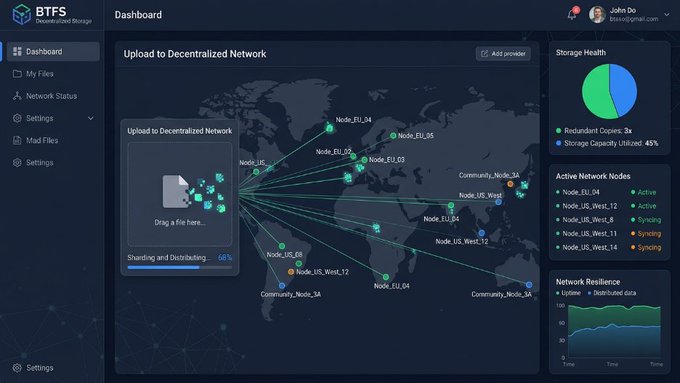Select Node_US_West_14 row in nodes list
Viewport: 680px width, 383px height.
tap(609, 248)
